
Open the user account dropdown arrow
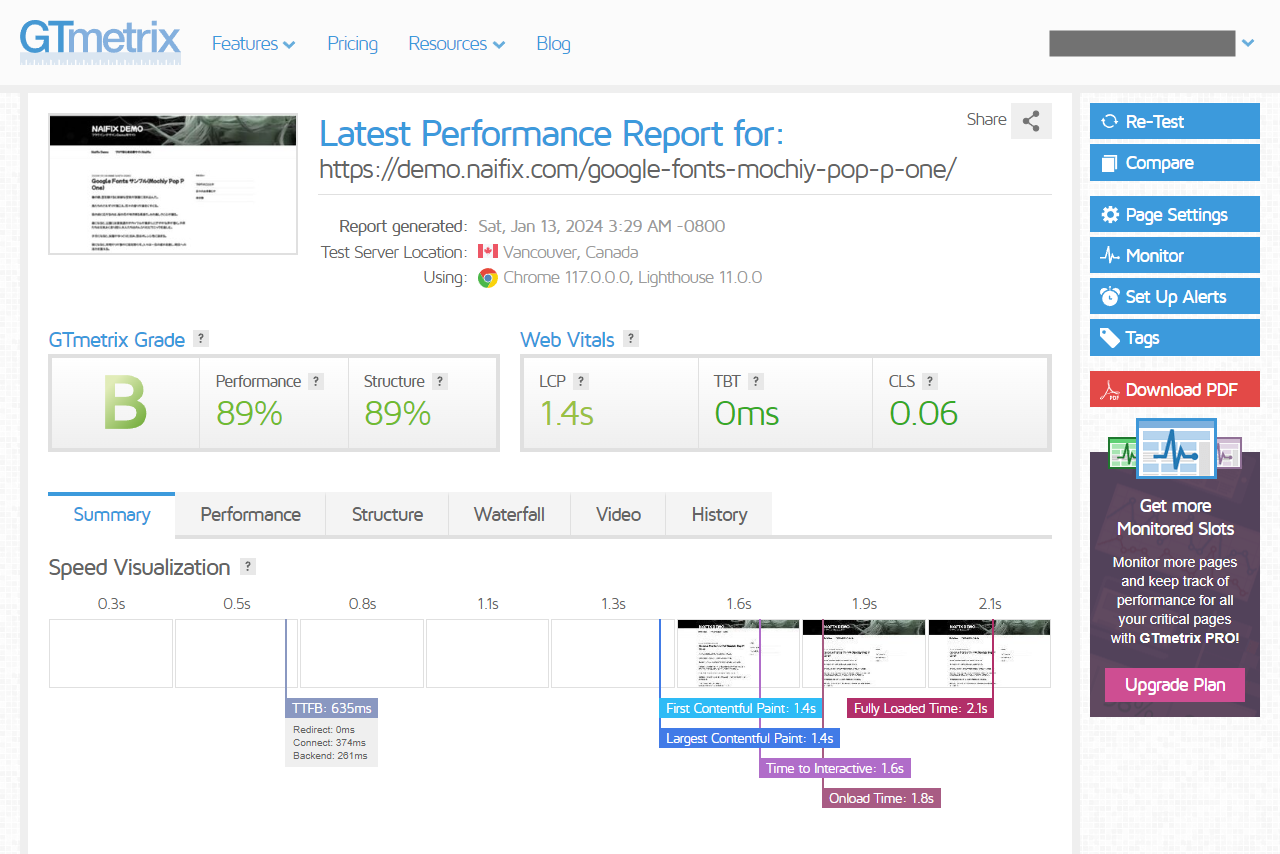tap(1248, 43)
